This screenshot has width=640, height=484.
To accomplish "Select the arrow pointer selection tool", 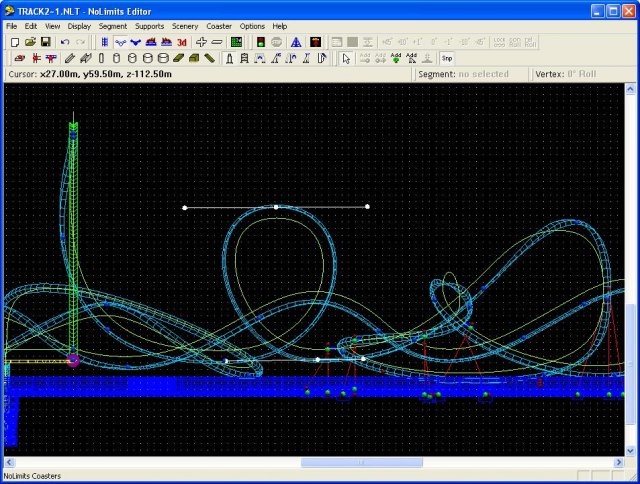I will (x=347, y=58).
